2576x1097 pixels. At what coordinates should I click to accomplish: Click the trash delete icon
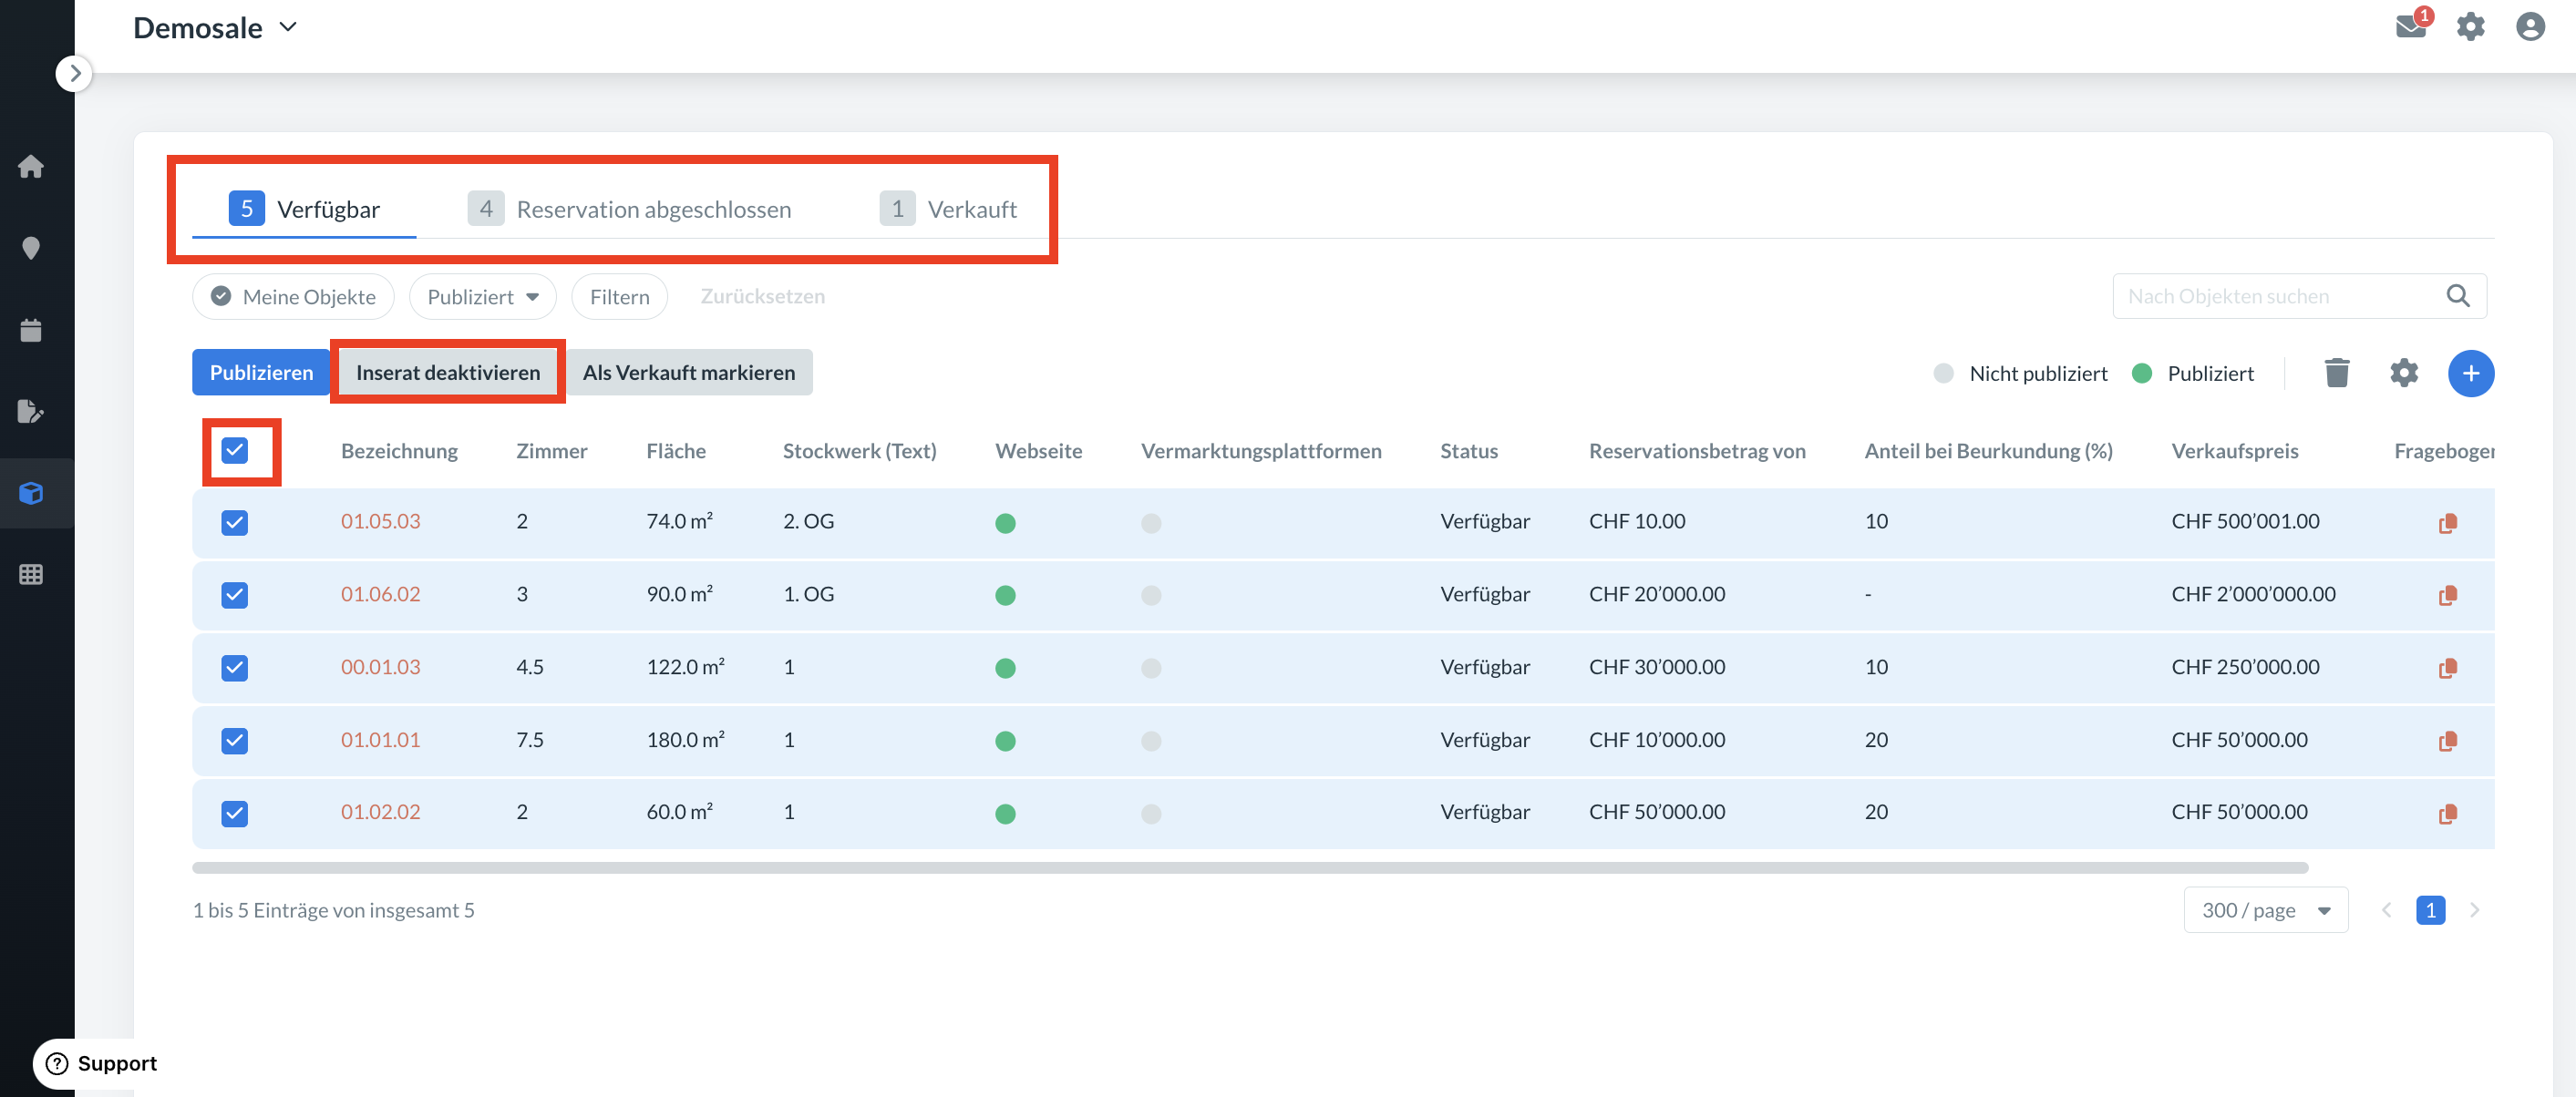point(2337,373)
